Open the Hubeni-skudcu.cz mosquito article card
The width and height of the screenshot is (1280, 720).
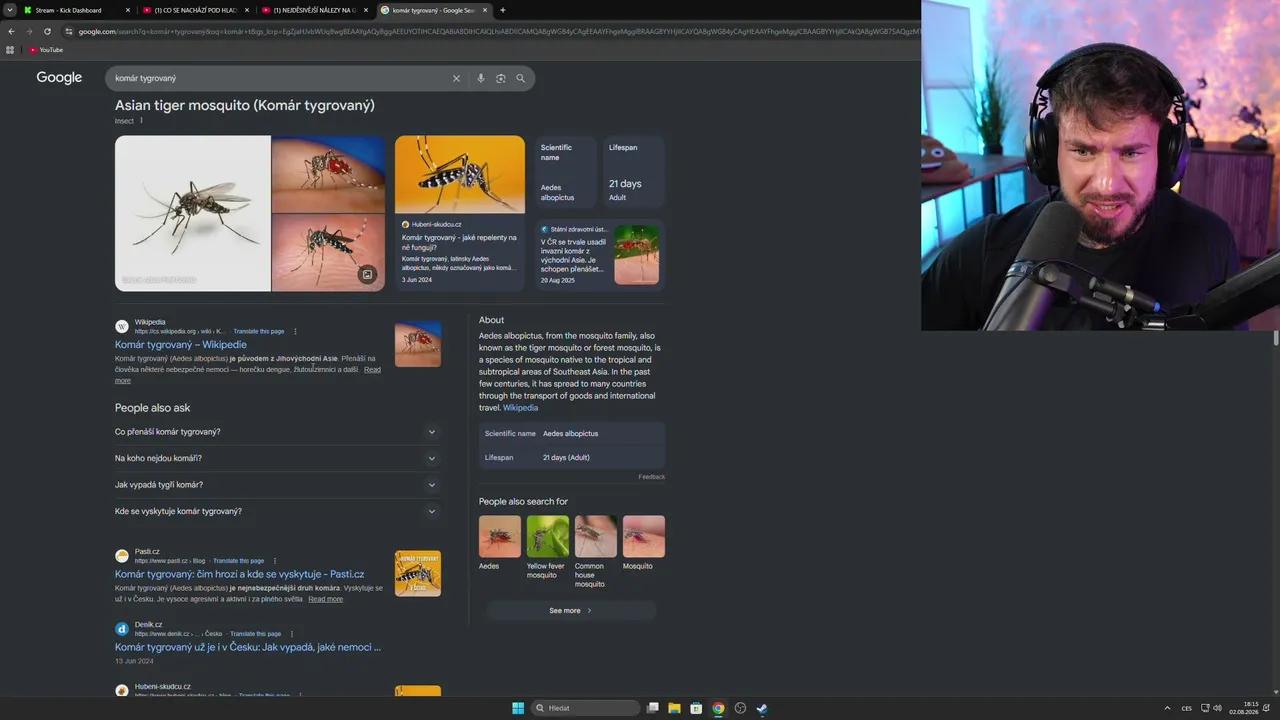pos(460,213)
